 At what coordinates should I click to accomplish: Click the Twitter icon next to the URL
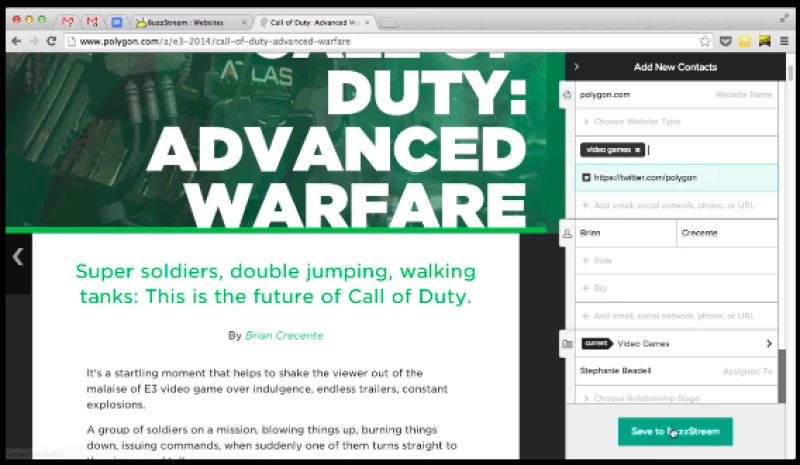tap(585, 177)
